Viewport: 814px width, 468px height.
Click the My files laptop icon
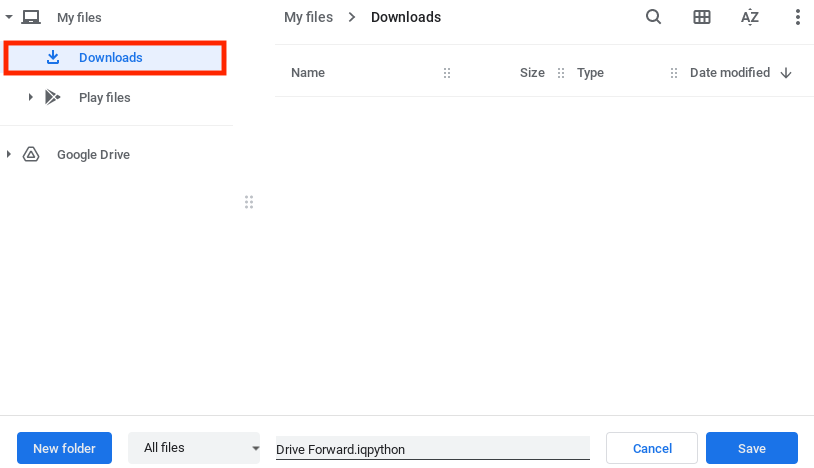pyautogui.click(x=31, y=17)
